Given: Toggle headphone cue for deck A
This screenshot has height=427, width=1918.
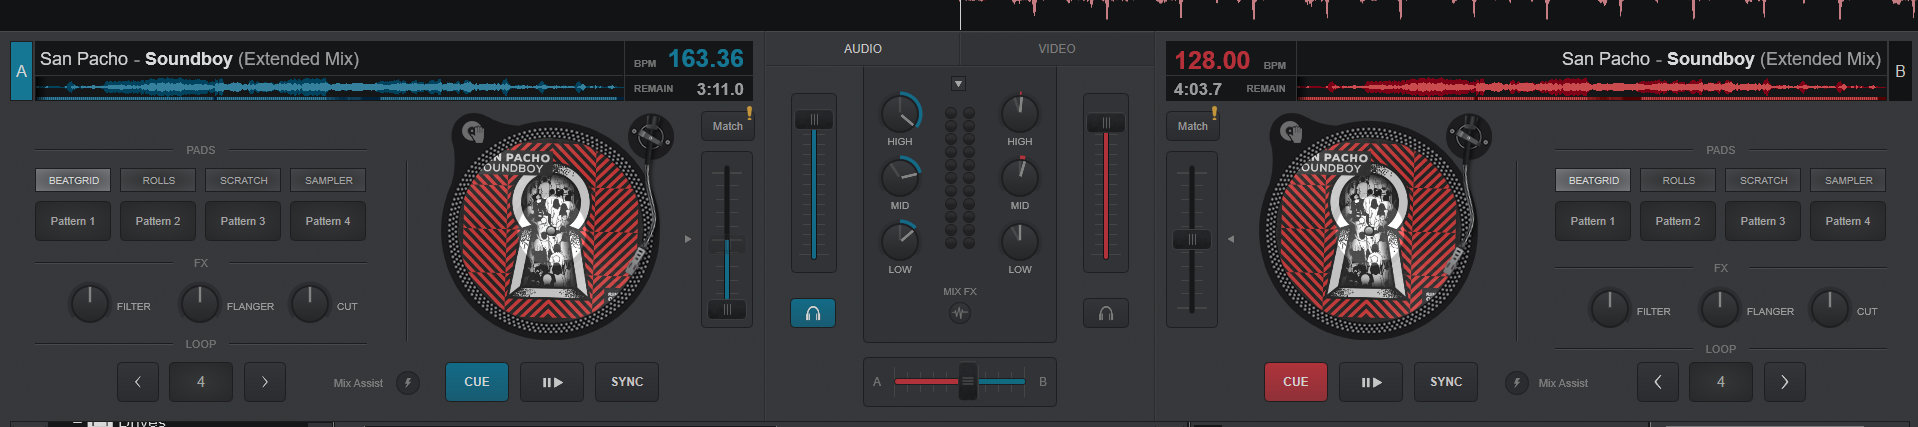Looking at the screenshot, I should click(x=813, y=313).
